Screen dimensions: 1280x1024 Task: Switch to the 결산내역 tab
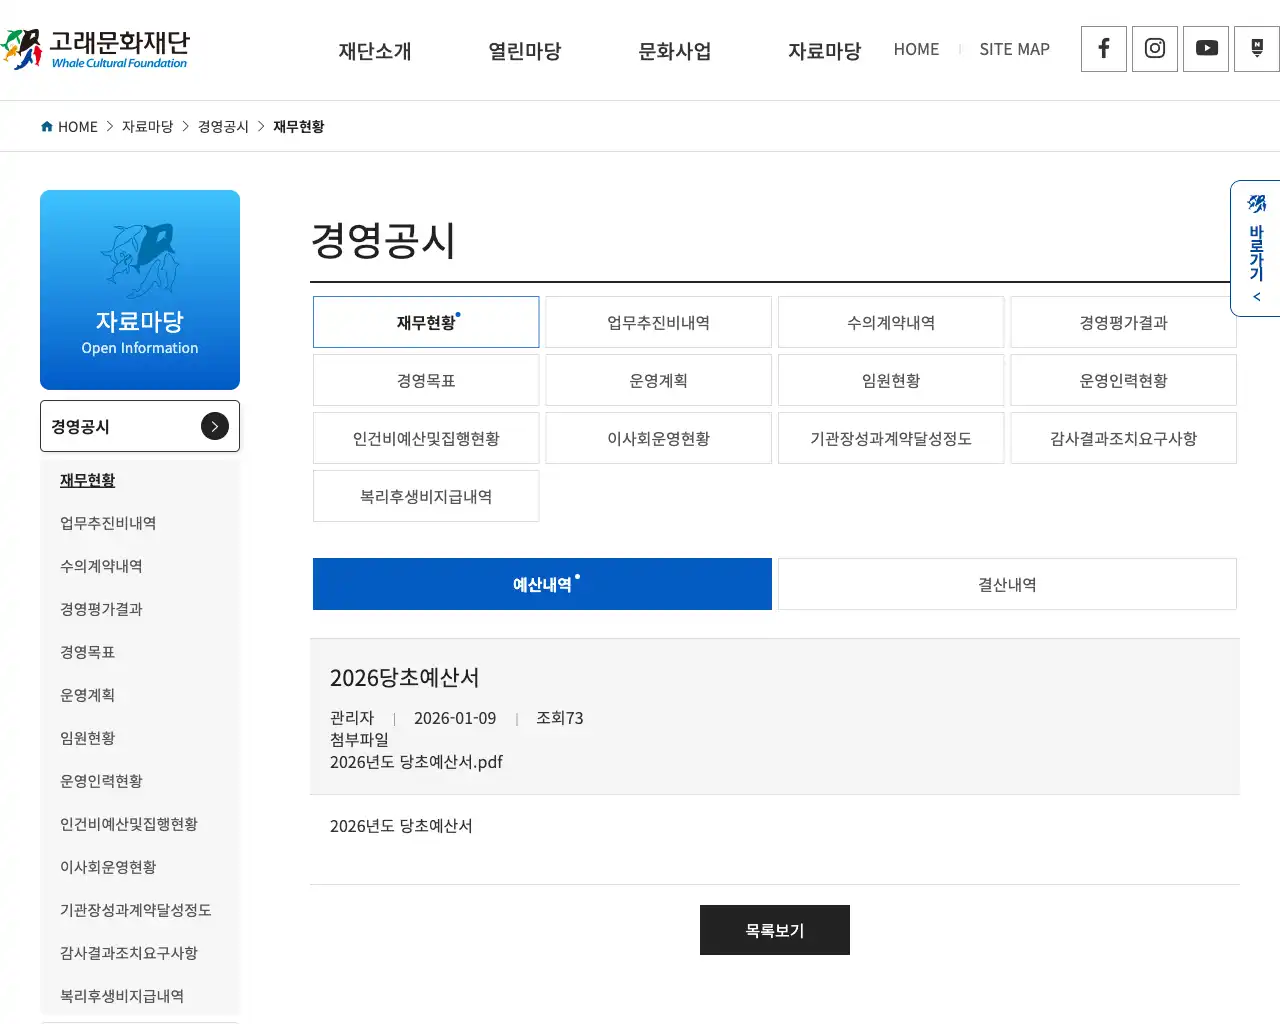[x=1006, y=584]
